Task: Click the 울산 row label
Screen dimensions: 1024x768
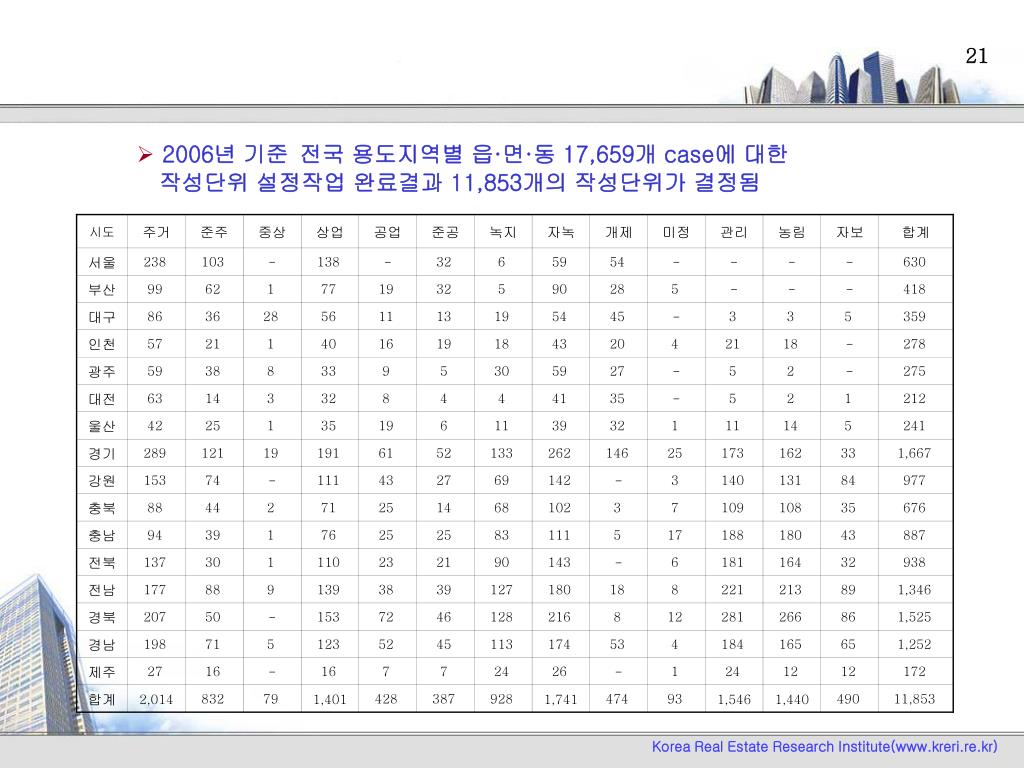Action: click(102, 426)
